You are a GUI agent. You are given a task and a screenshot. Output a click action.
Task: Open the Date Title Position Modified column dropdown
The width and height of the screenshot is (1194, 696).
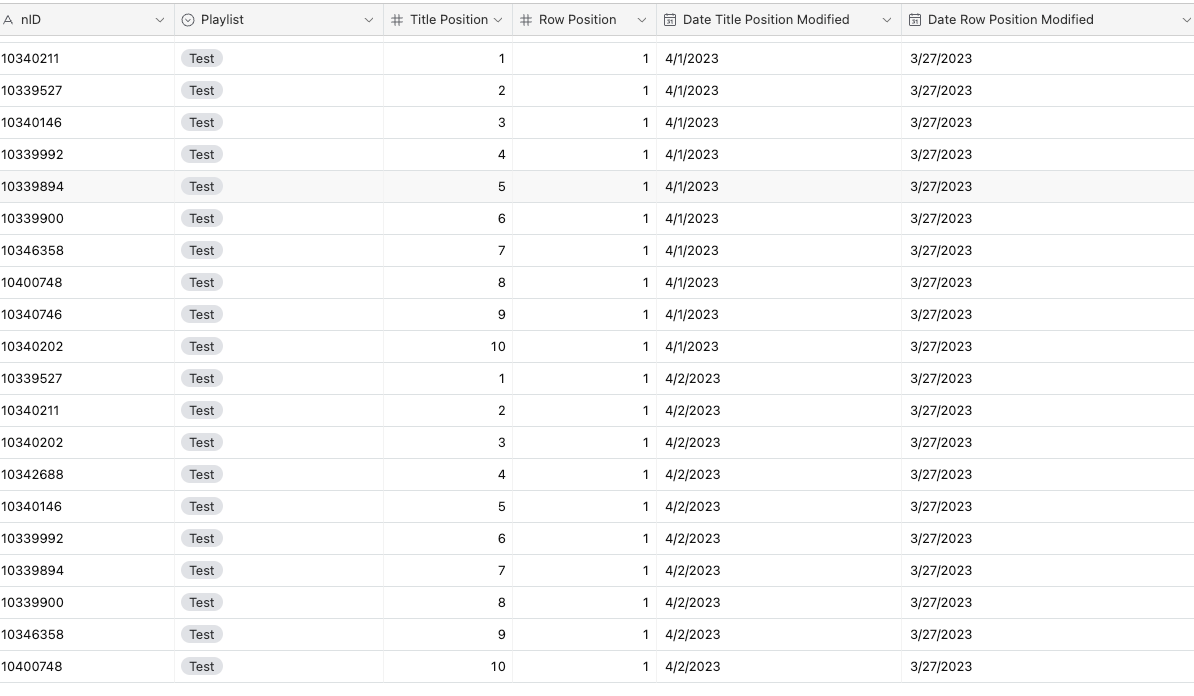(x=886, y=20)
